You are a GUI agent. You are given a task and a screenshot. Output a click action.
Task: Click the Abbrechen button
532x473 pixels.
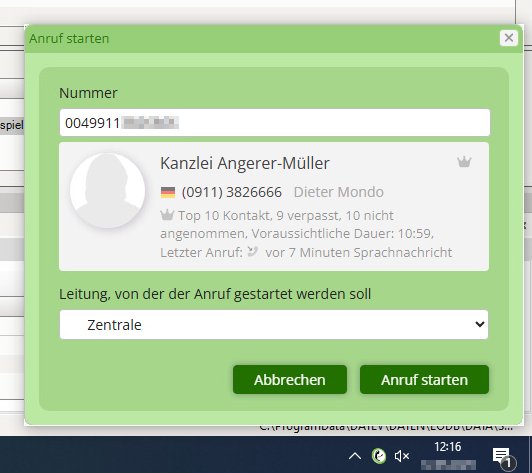290,379
